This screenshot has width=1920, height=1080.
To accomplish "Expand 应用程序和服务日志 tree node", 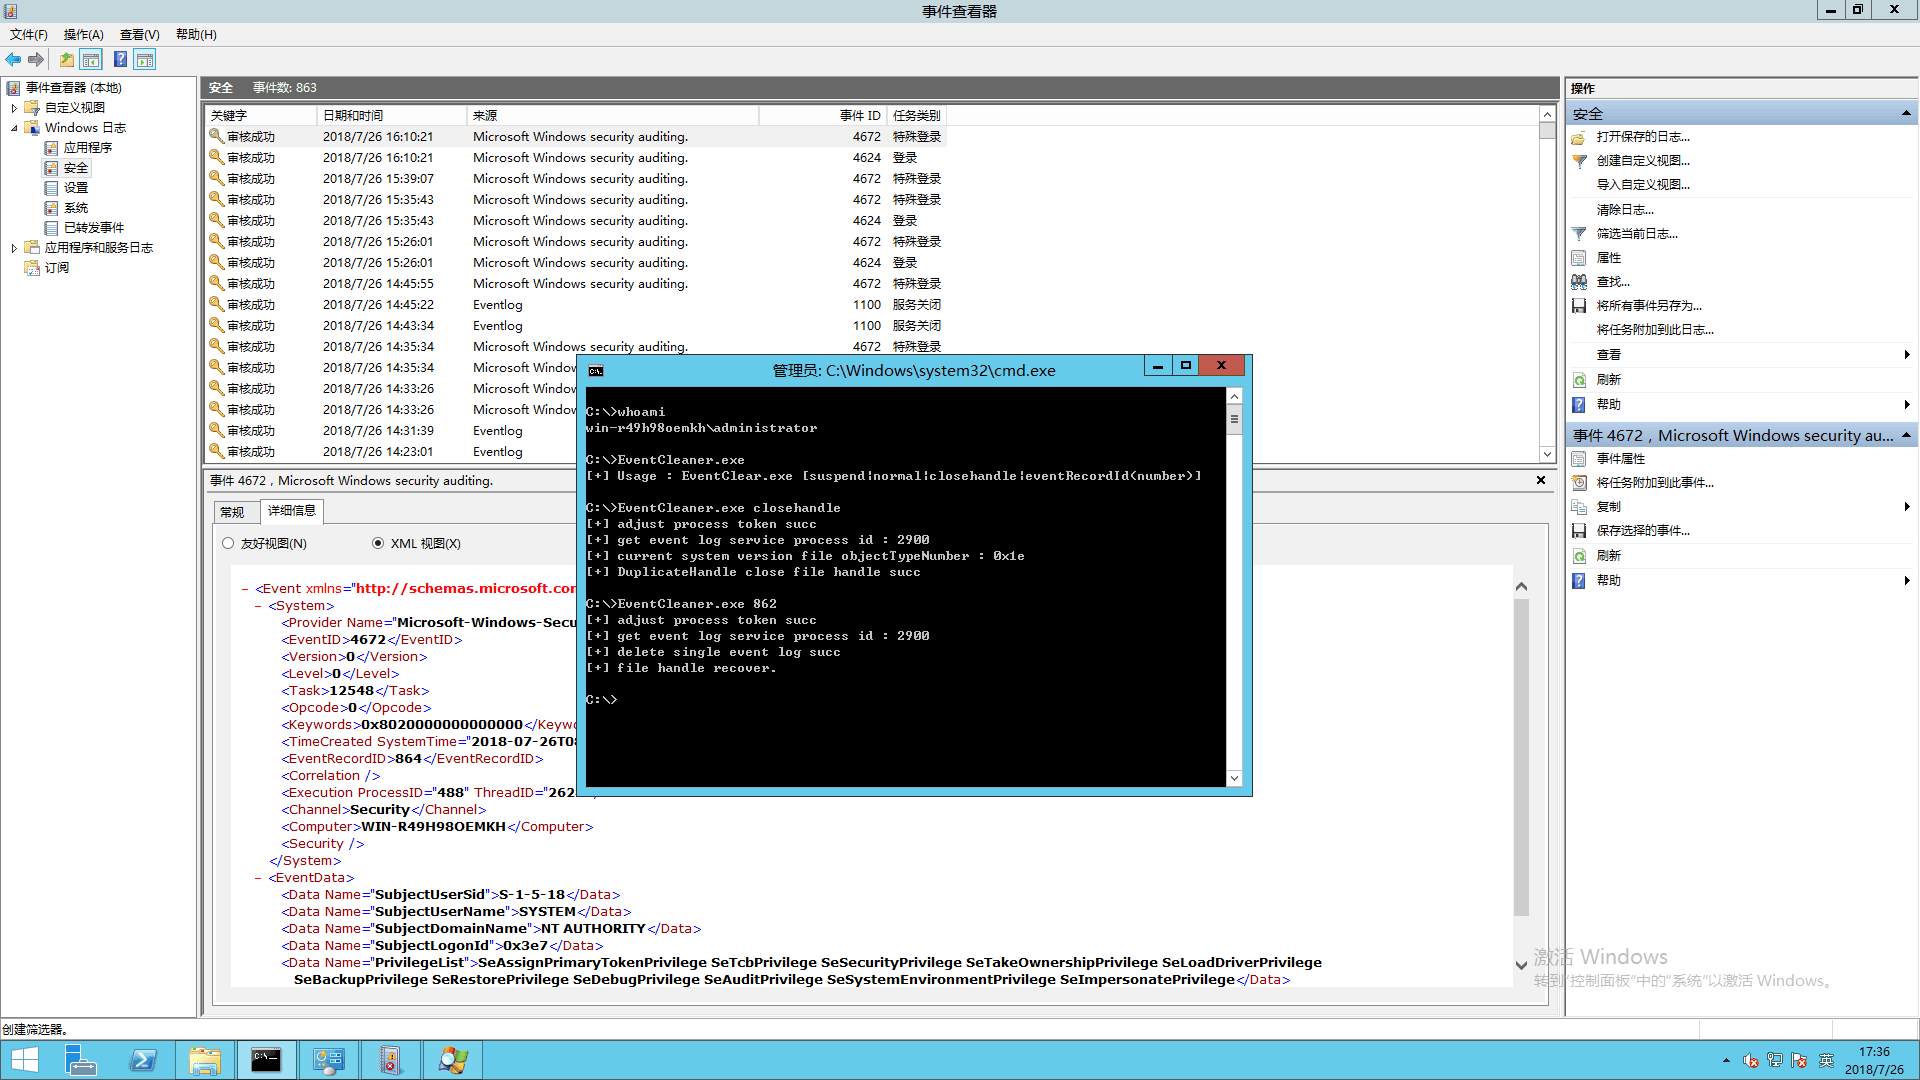I will 14,248.
